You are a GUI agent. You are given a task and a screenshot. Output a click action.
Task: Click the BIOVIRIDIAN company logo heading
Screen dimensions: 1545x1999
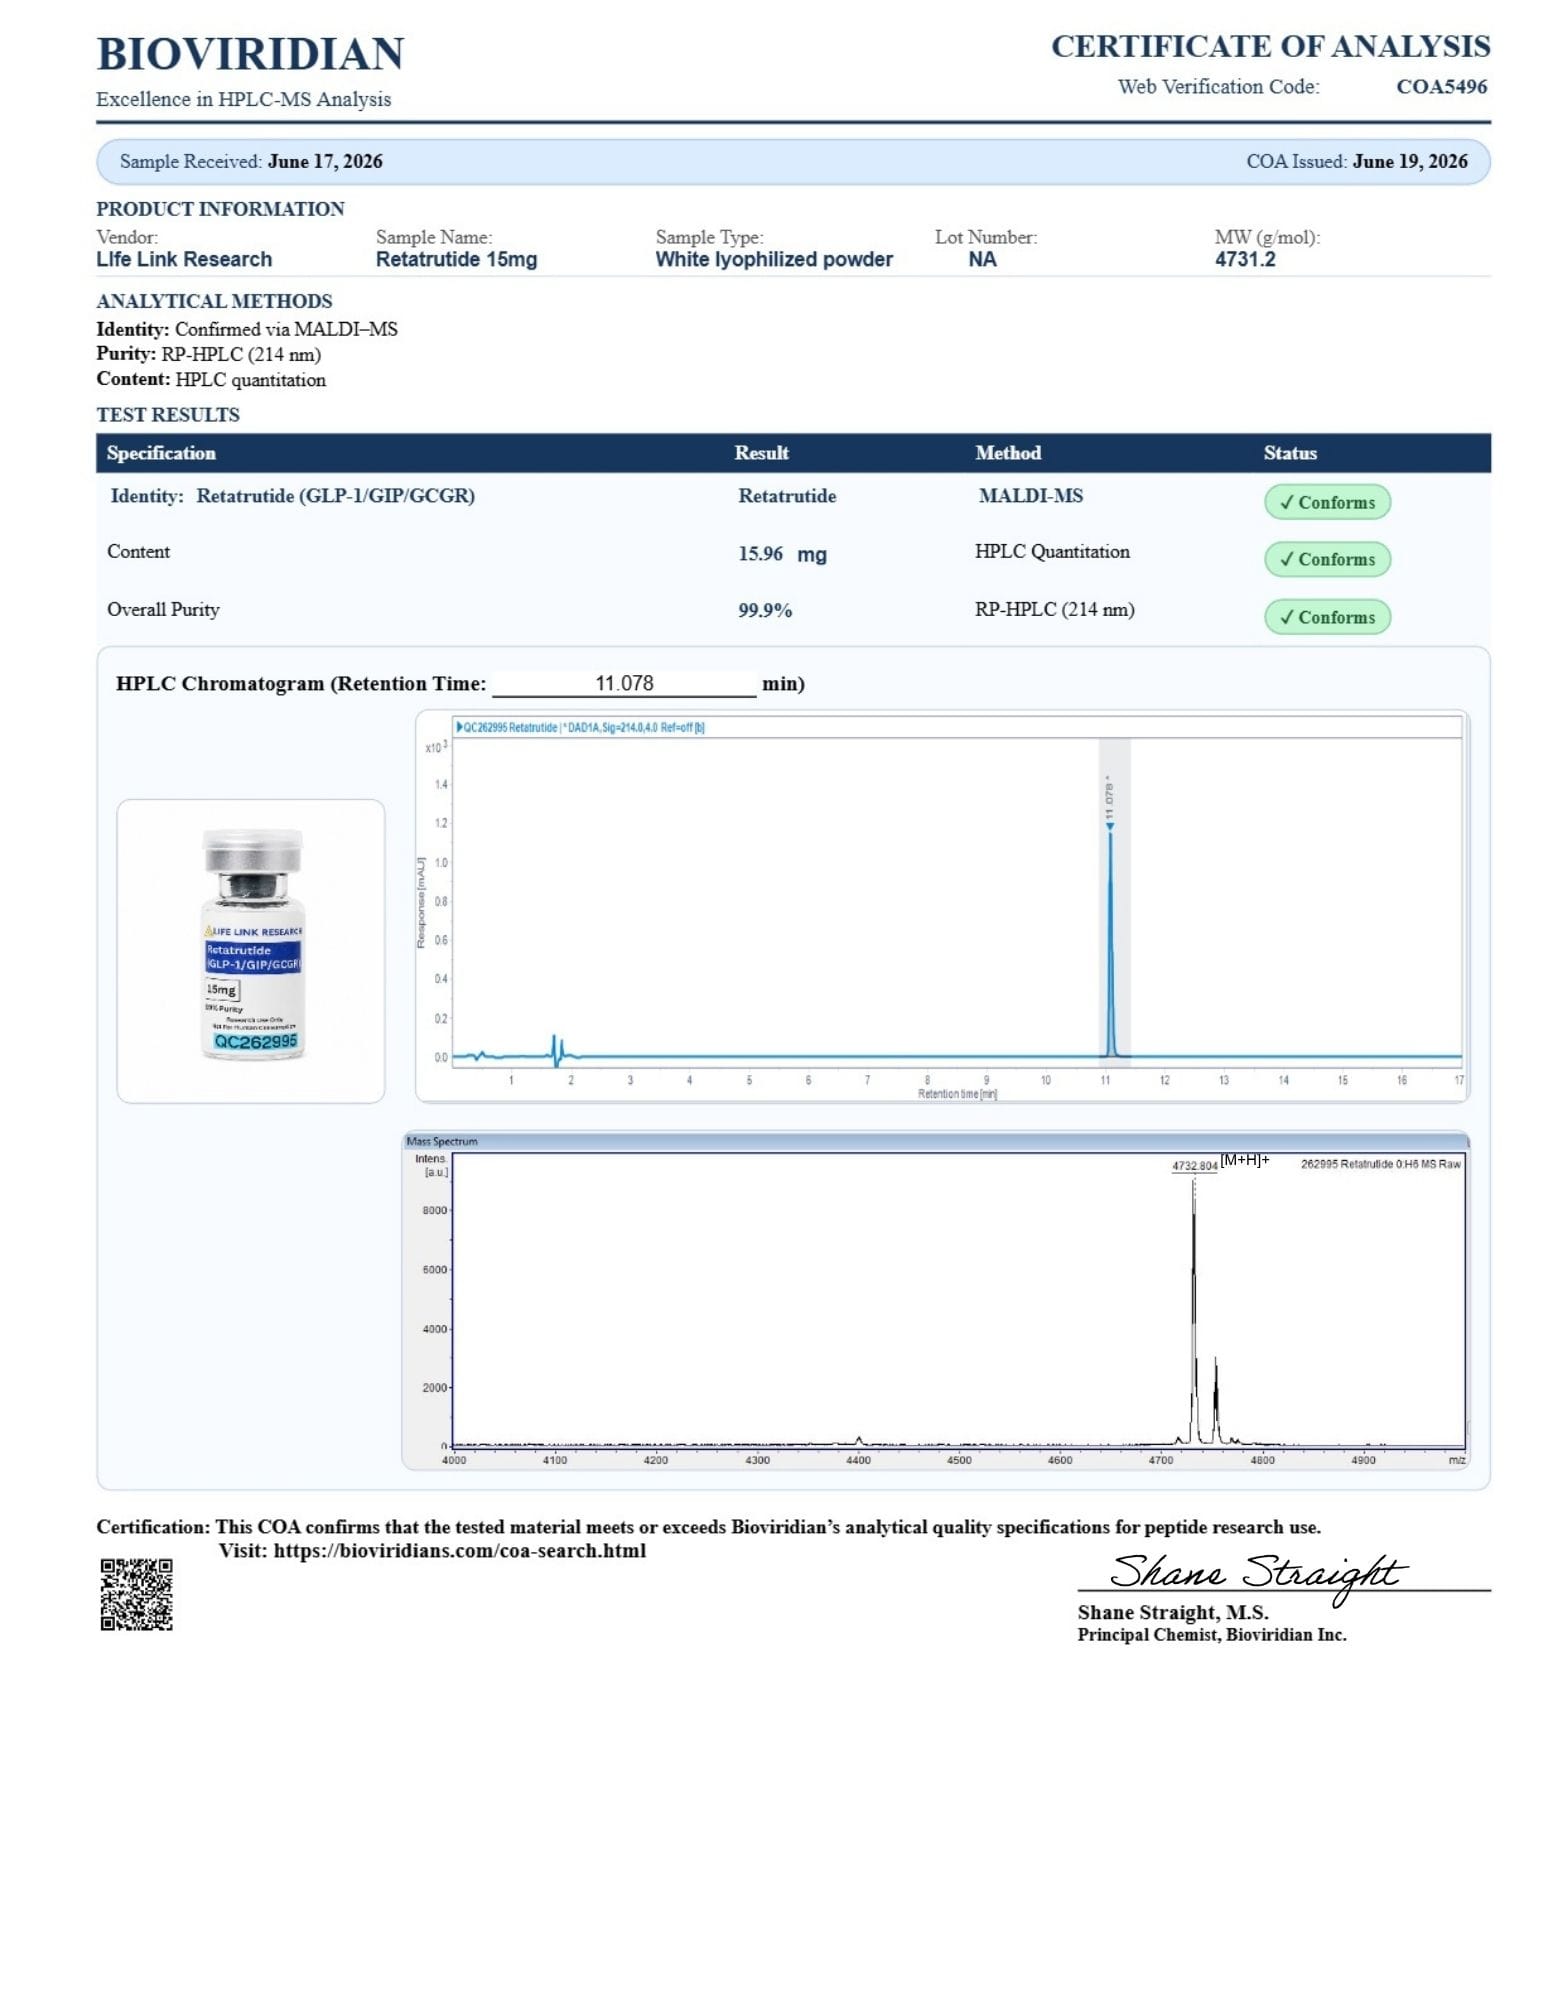[250, 54]
